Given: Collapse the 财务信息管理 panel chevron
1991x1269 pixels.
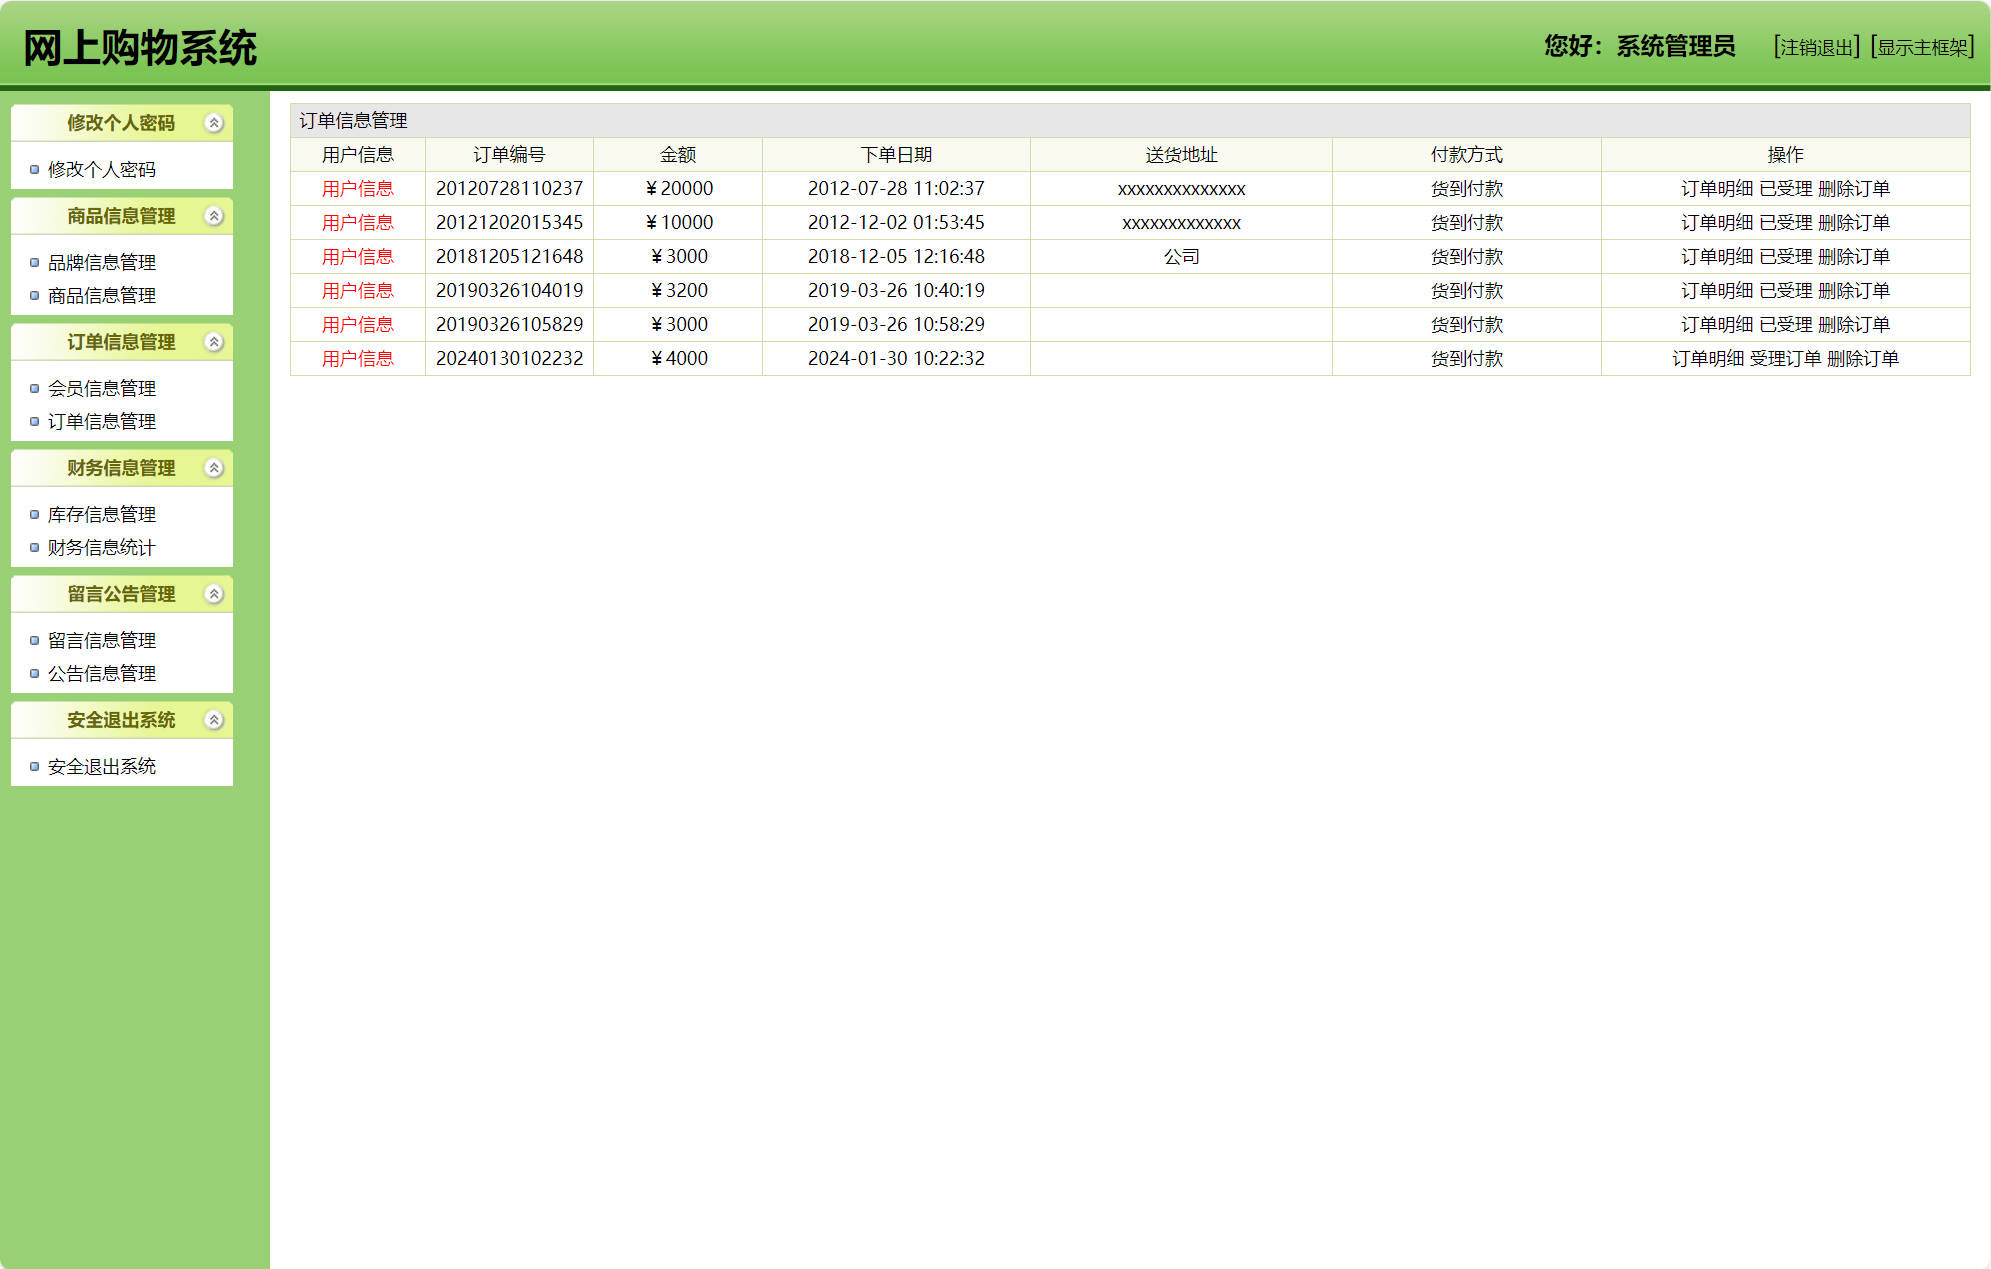Looking at the screenshot, I should coord(213,468).
